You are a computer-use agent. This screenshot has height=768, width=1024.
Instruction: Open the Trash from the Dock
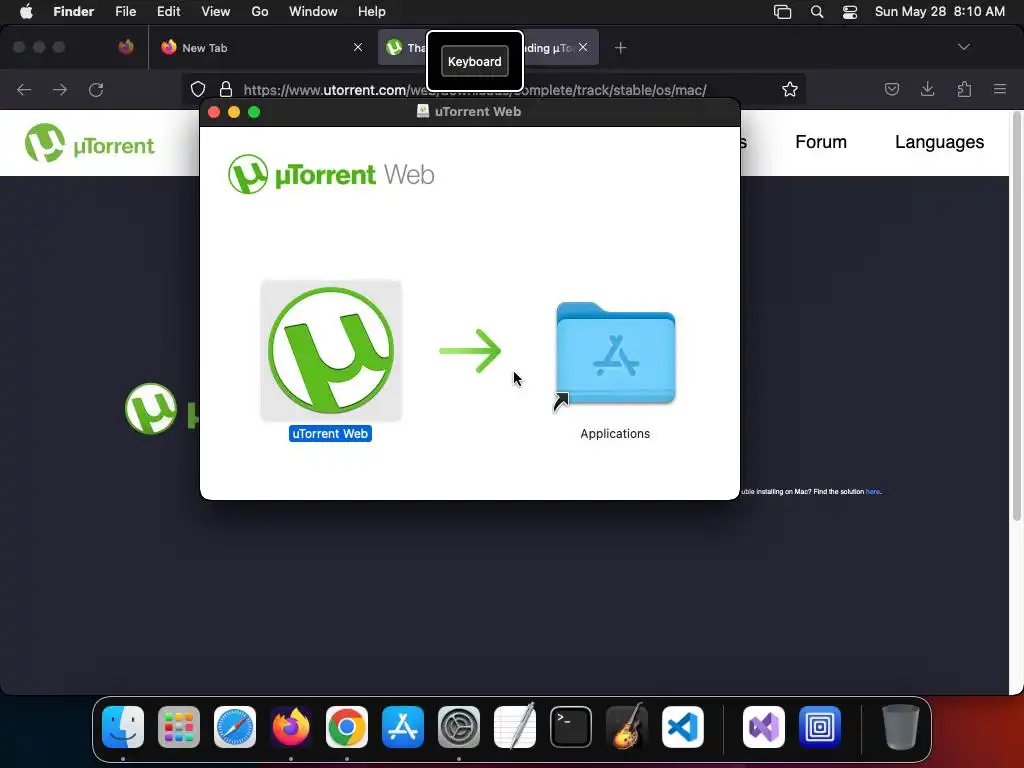point(901,727)
